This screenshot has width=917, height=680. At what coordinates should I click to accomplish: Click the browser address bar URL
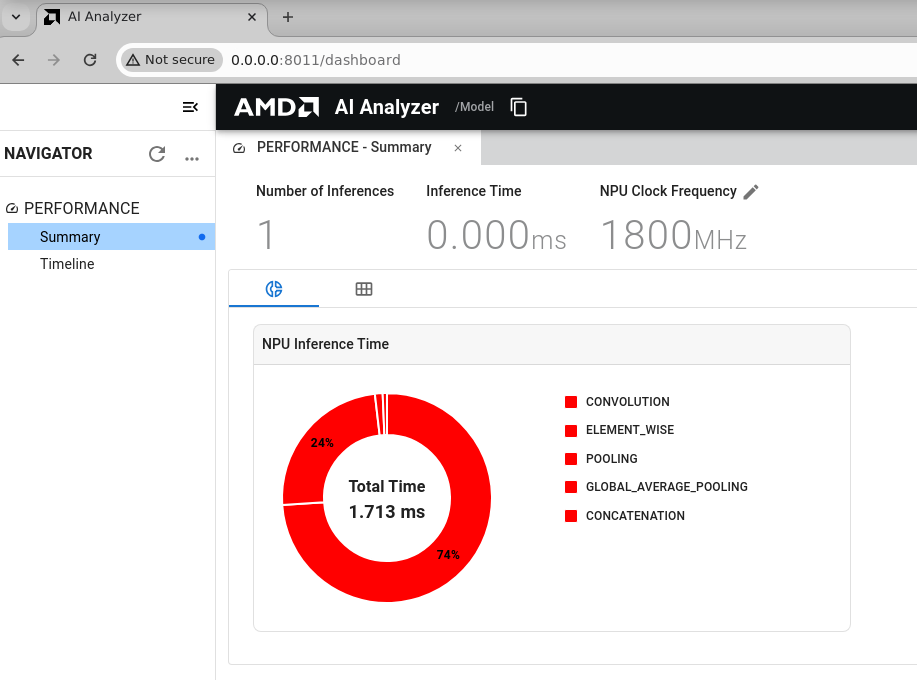(315, 60)
